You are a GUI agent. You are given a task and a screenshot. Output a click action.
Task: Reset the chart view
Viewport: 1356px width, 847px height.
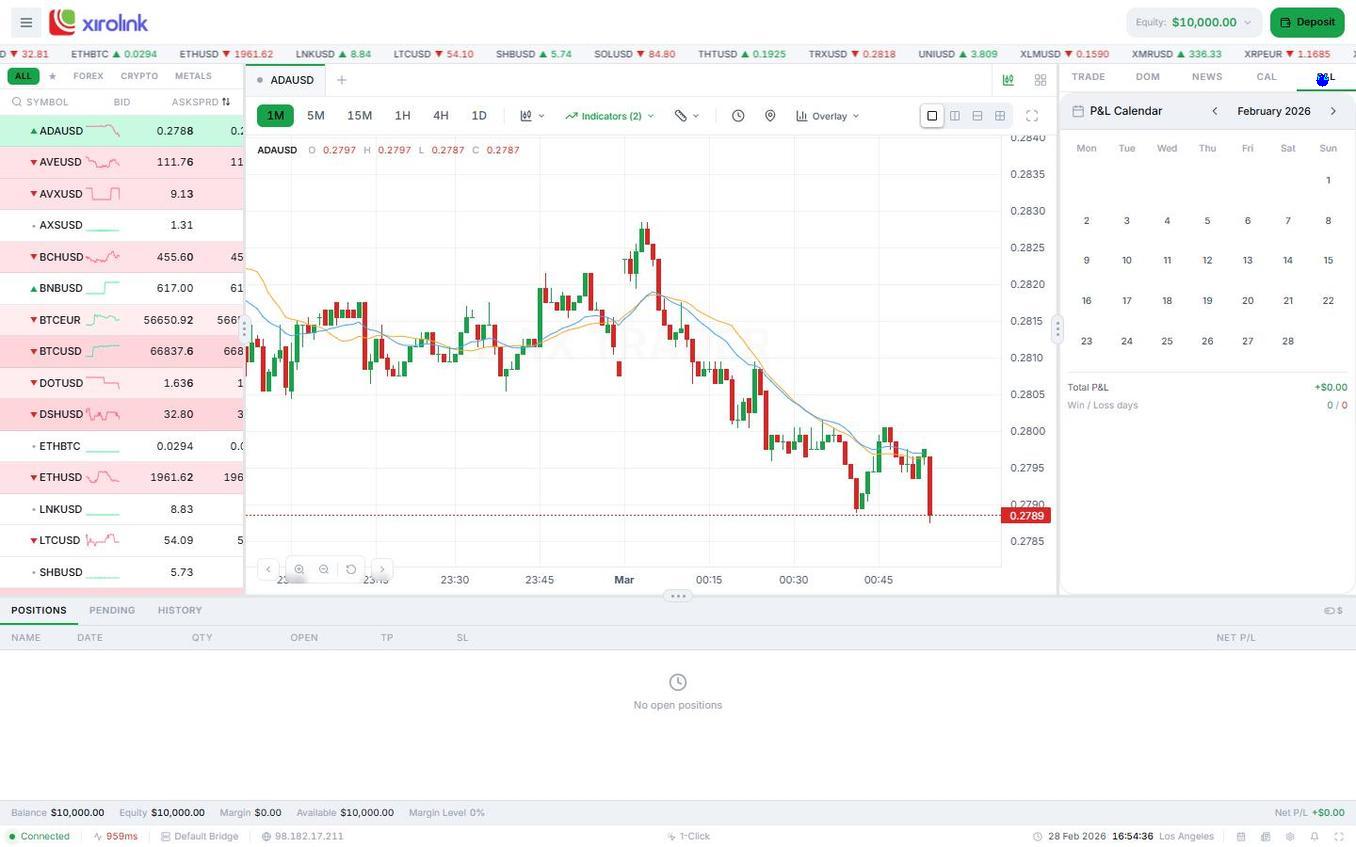pos(351,569)
